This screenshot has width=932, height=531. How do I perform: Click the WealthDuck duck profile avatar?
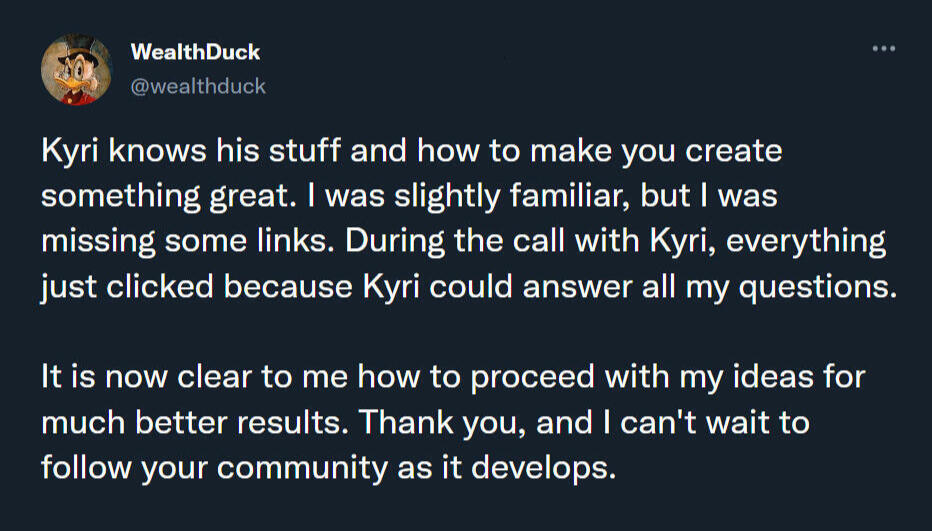coord(76,69)
